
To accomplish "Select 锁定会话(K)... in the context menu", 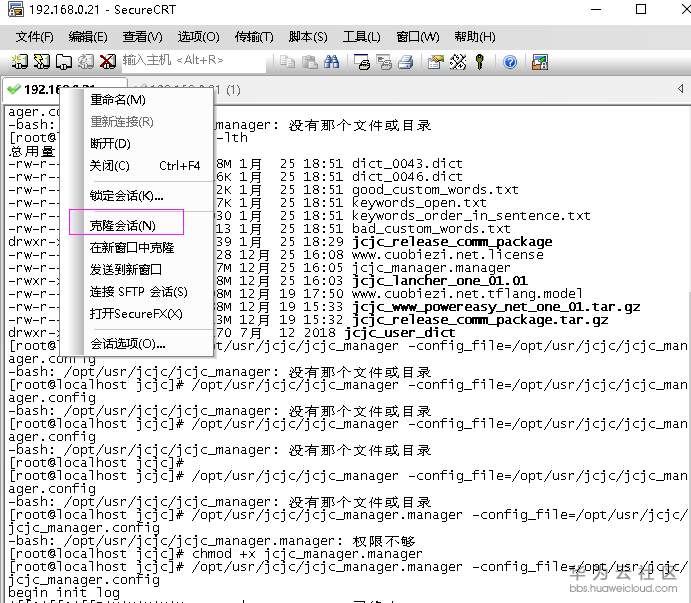I will point(137,196).
